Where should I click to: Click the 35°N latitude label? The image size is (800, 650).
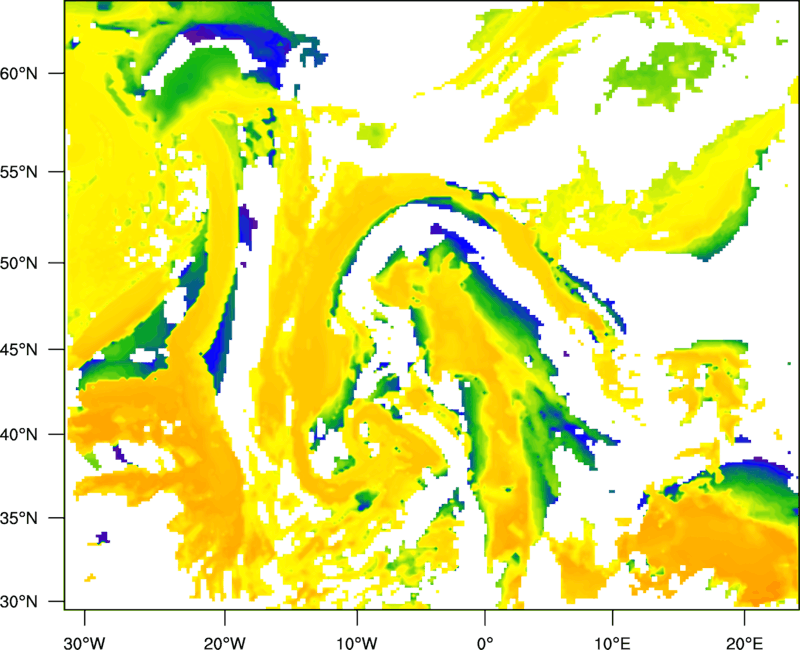pyautogui.click(x=19, y=518)
